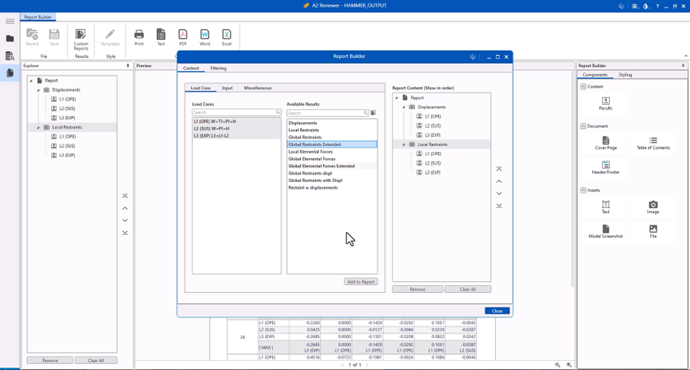Click Clear All button in the dialog
The height and width of the screenshot is (370, 690).
[468, 289]
